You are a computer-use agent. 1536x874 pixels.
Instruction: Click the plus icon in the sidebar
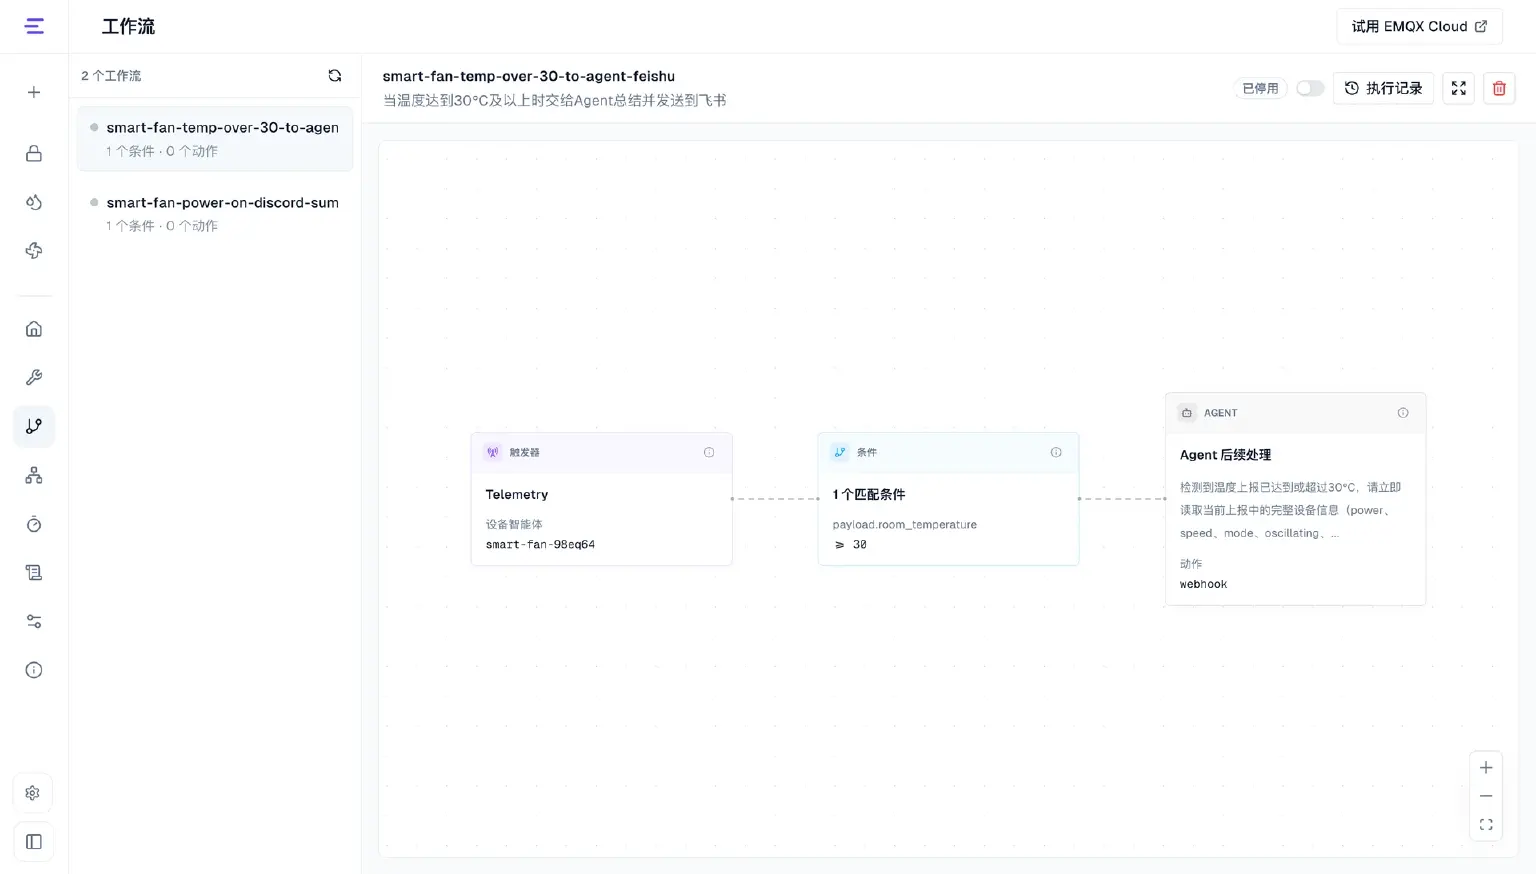click(x=34, y=92)
